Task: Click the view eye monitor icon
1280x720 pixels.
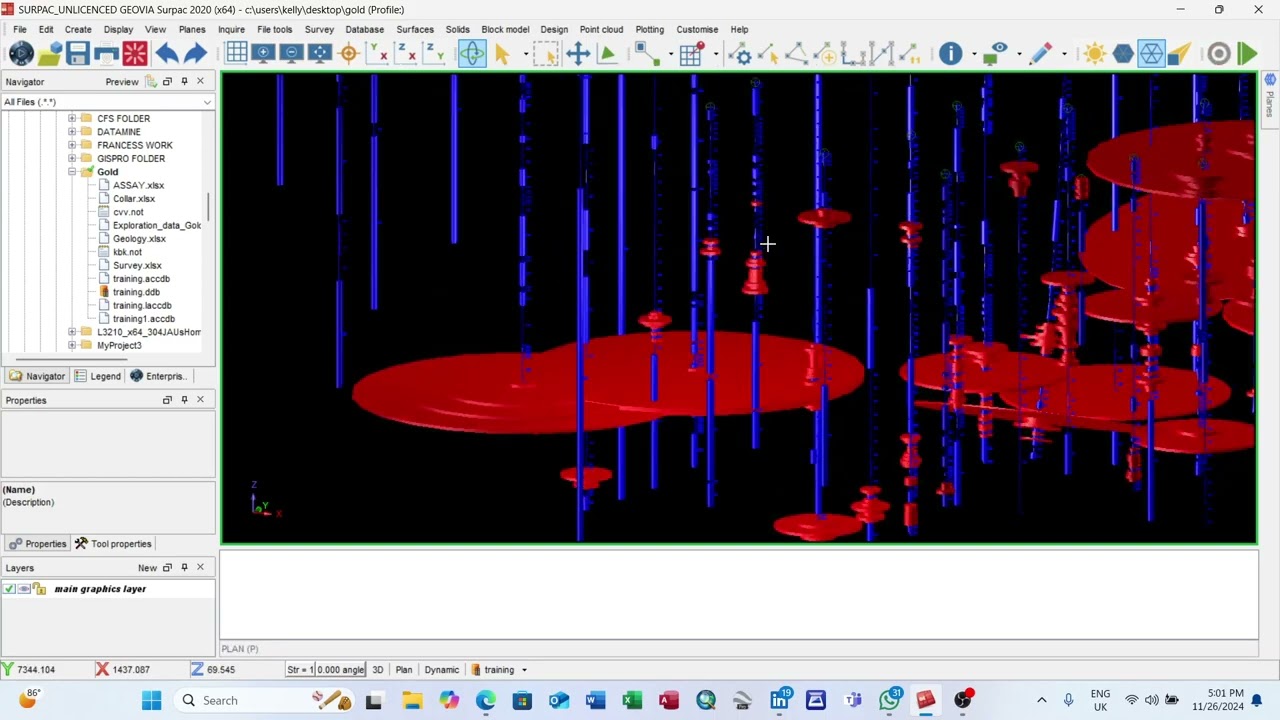Action: coord(996,54)
